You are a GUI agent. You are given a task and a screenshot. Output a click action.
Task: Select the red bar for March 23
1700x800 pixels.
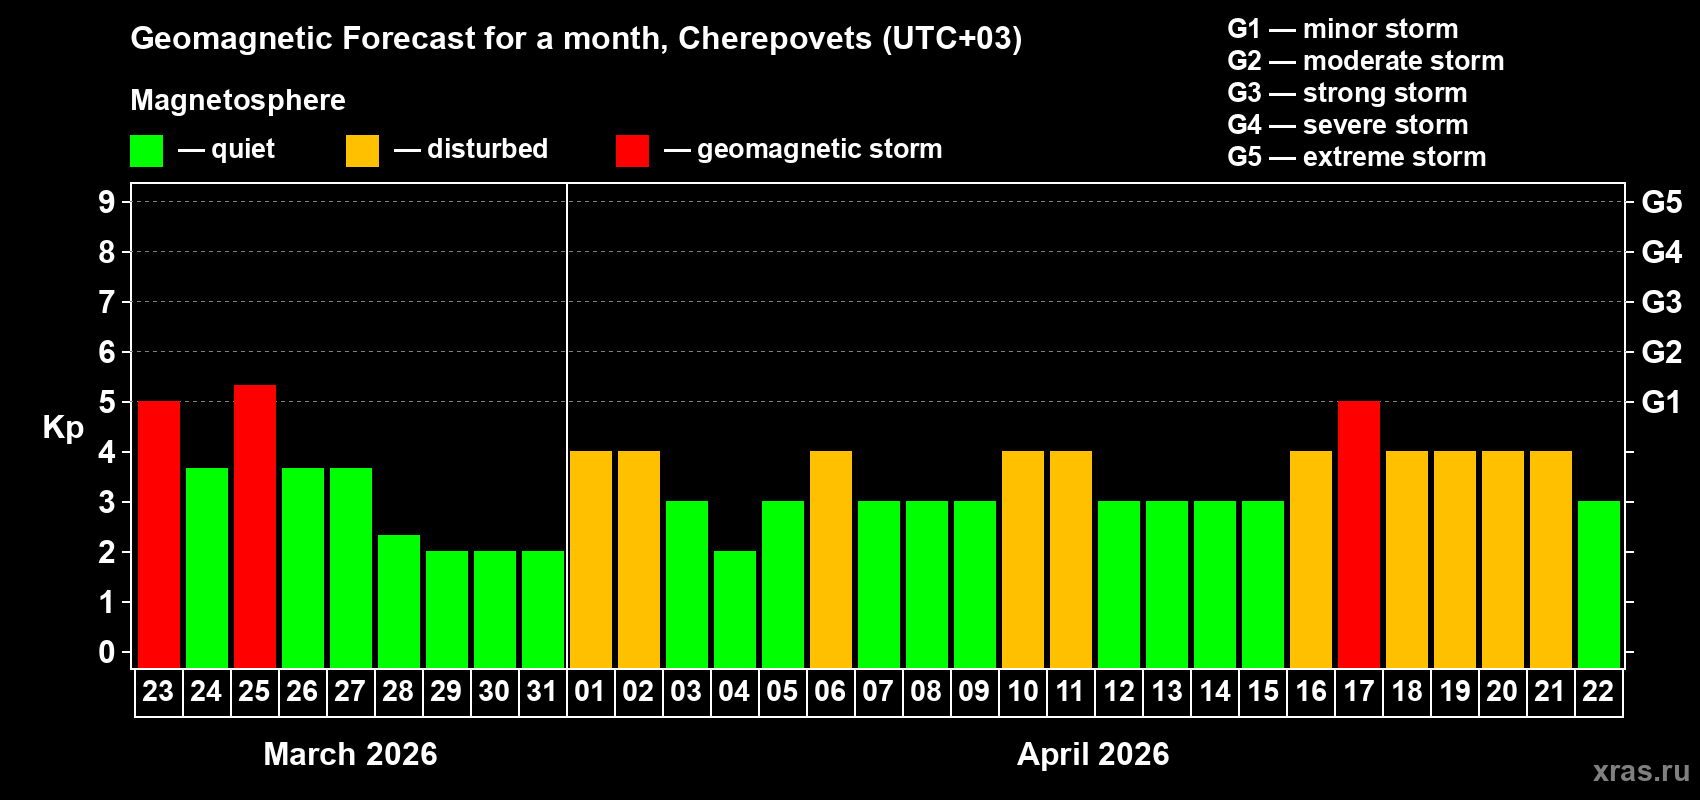pos(159,534)
